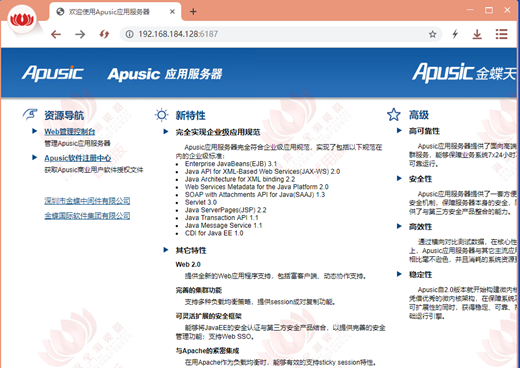The height and width of the screenshot is (368, 520).
Task: Click arrow beside Web管理控制台
Action: click(x=34, y=131)
